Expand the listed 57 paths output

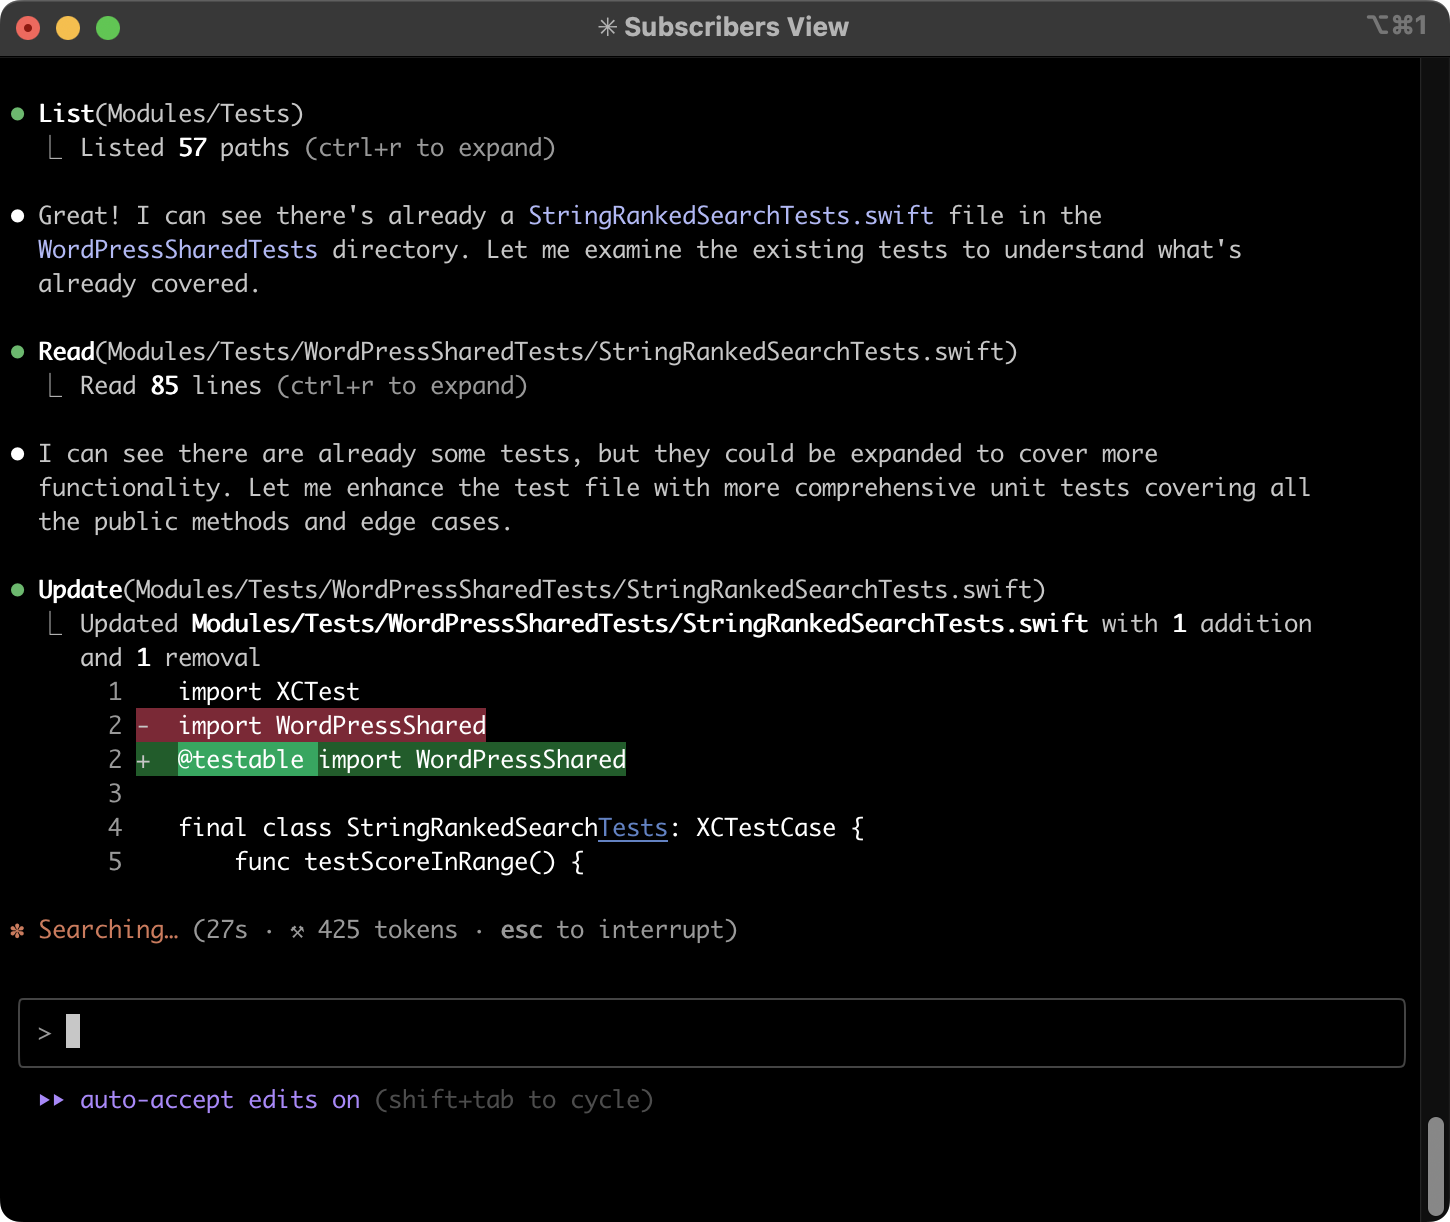(x=318, y=147)
